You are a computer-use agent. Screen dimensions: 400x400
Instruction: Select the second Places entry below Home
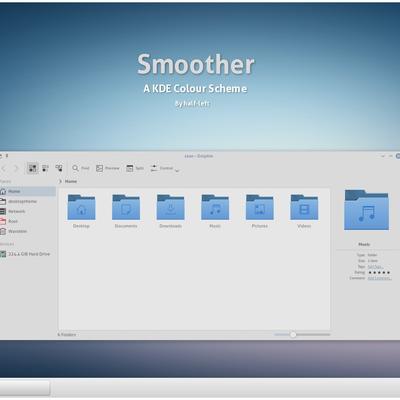[28, 201]
